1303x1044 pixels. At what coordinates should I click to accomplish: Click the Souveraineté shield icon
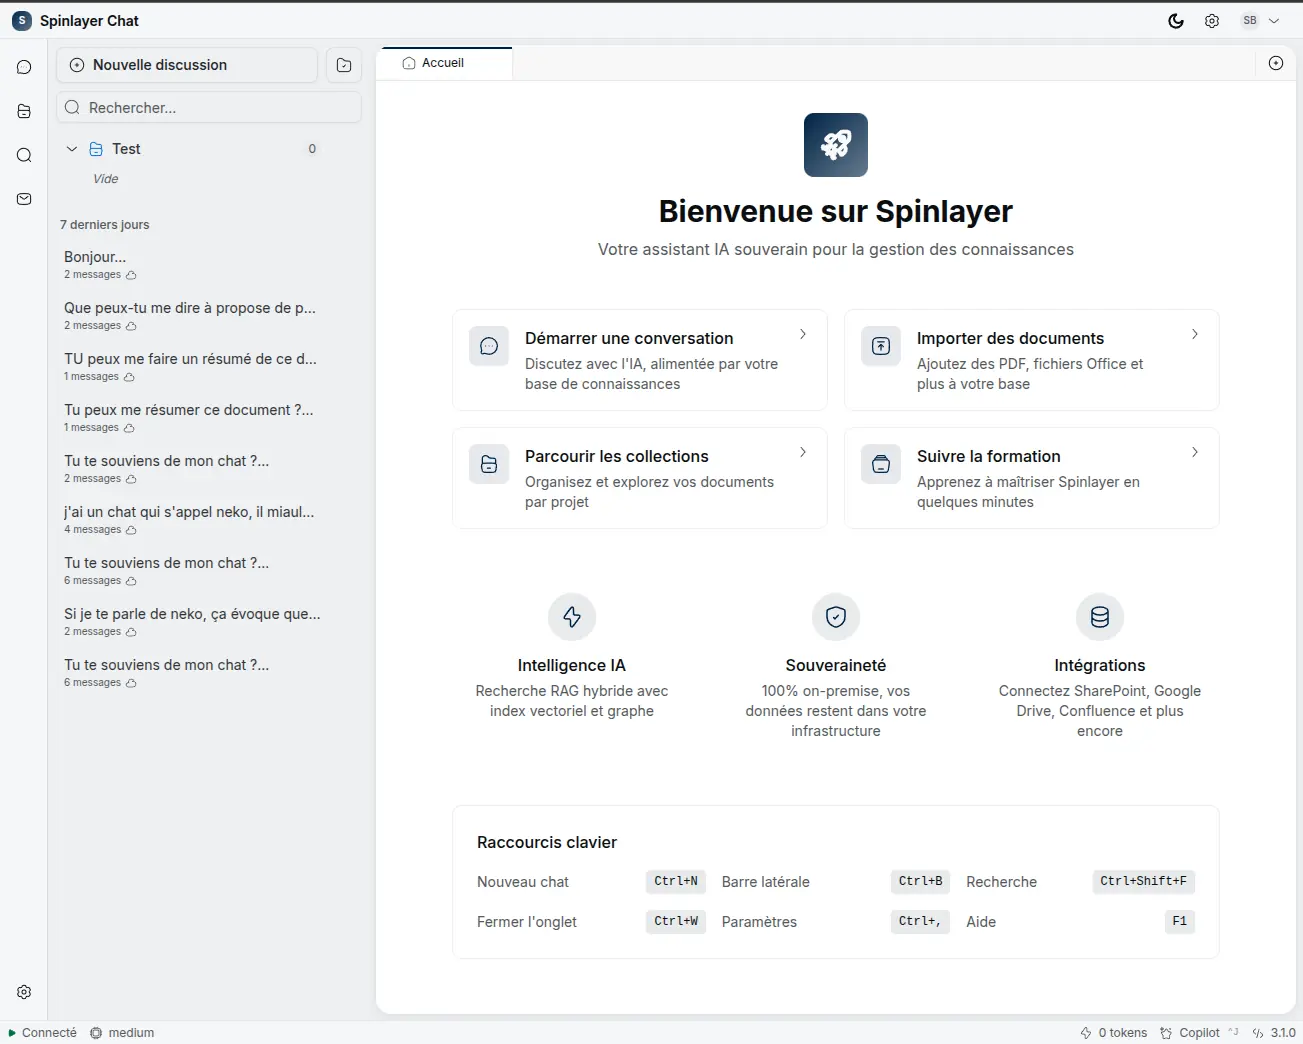836,617
